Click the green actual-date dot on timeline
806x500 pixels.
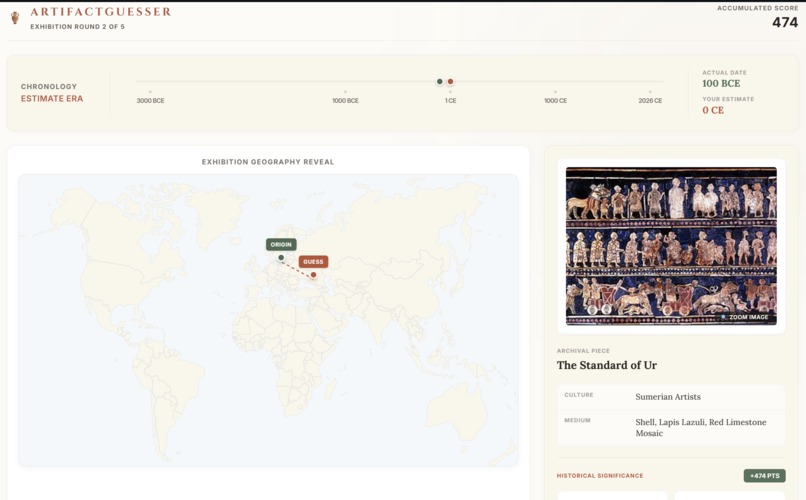click(439, 81)
